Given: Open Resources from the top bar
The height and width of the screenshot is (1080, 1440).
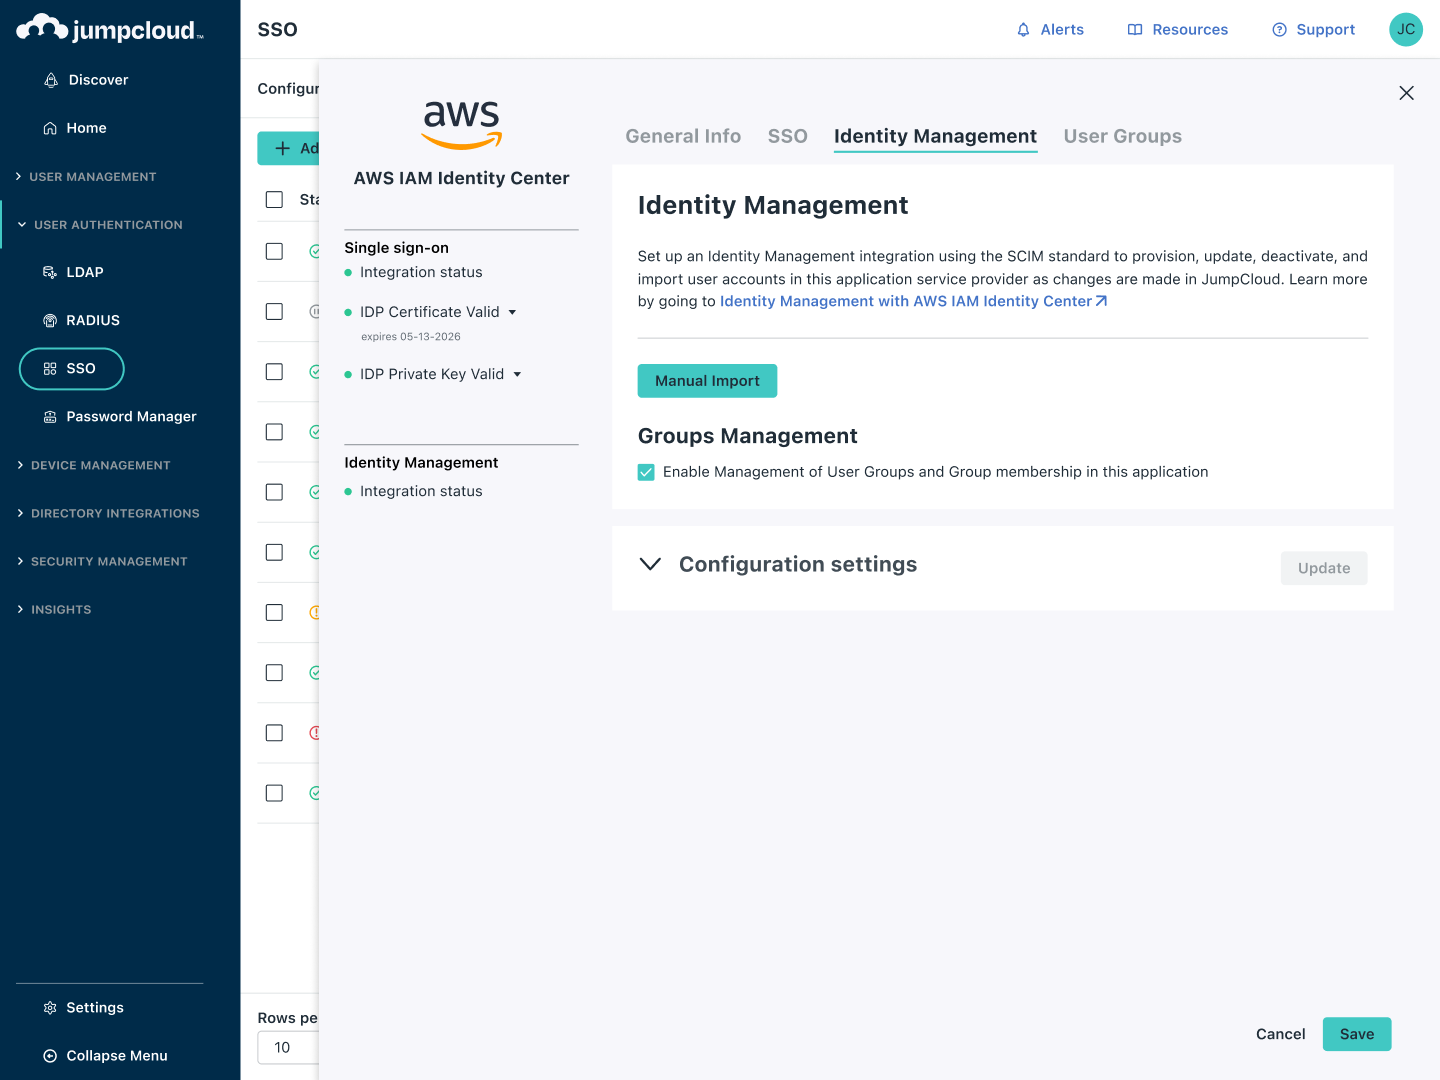Looking at the screenshot, I should tap(1135, 29).
